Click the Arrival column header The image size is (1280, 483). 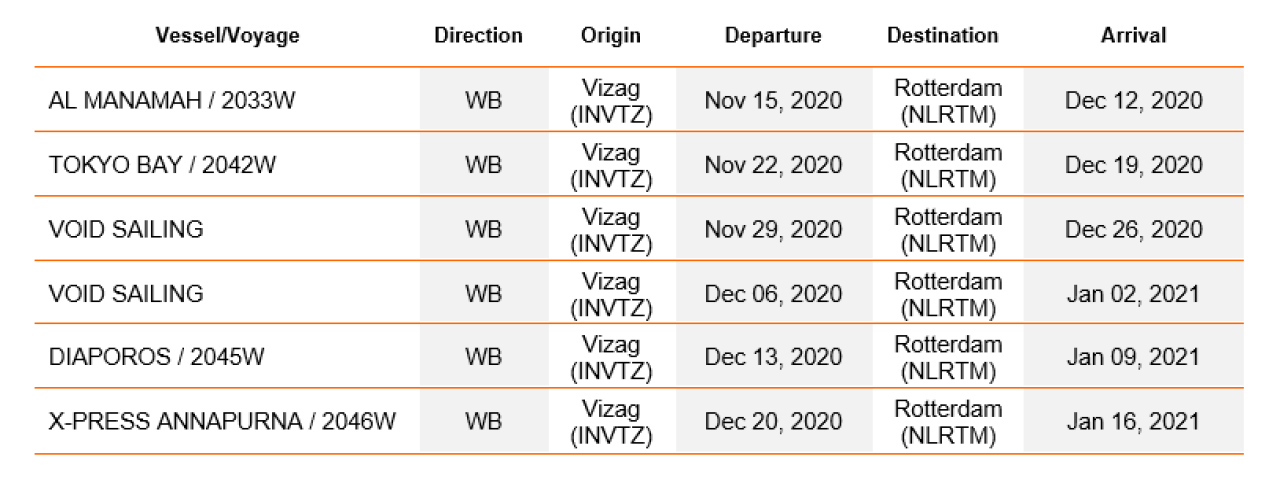1133,36
